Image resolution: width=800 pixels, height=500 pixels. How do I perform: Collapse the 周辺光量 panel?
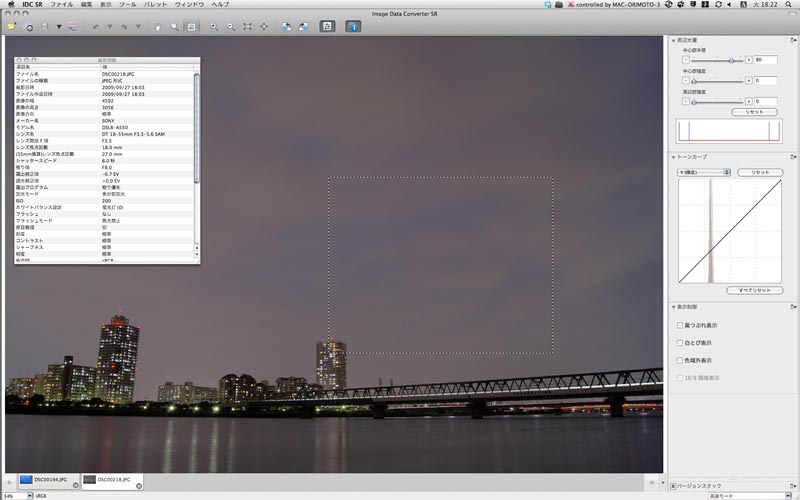click(x=673, y=40)
